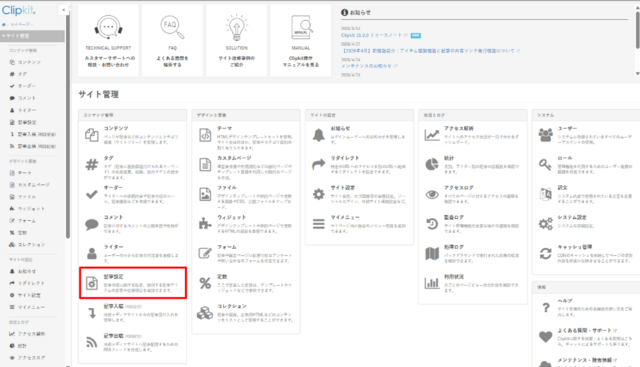
Task: Collapse the サイト管理 section in the sidebar
Action: [32, 36]
